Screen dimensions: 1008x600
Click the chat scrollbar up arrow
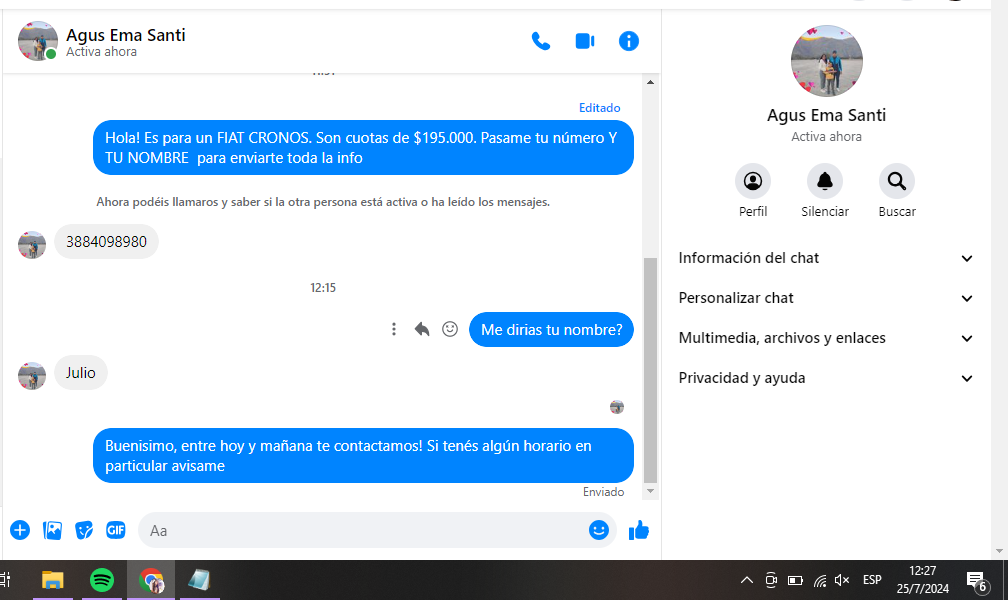[x=650, y=82]
